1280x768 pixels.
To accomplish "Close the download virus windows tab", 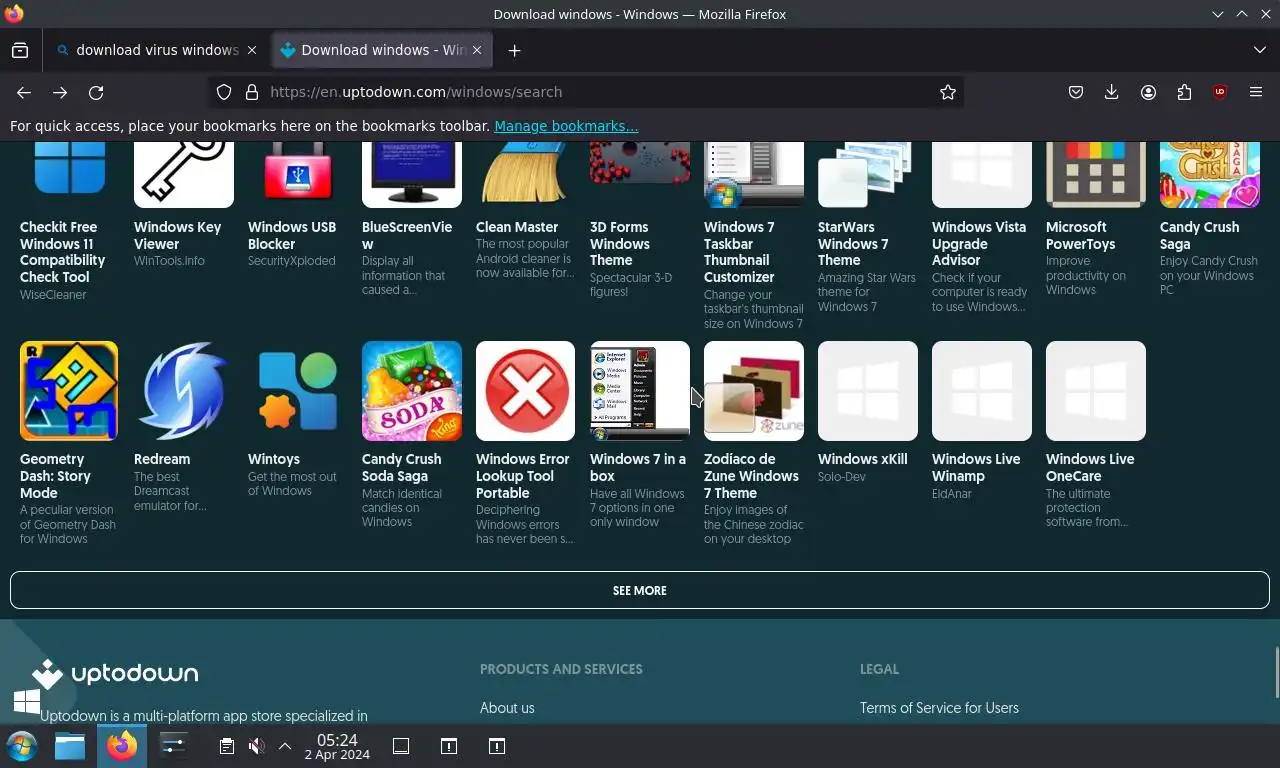I will click(252, 50).
